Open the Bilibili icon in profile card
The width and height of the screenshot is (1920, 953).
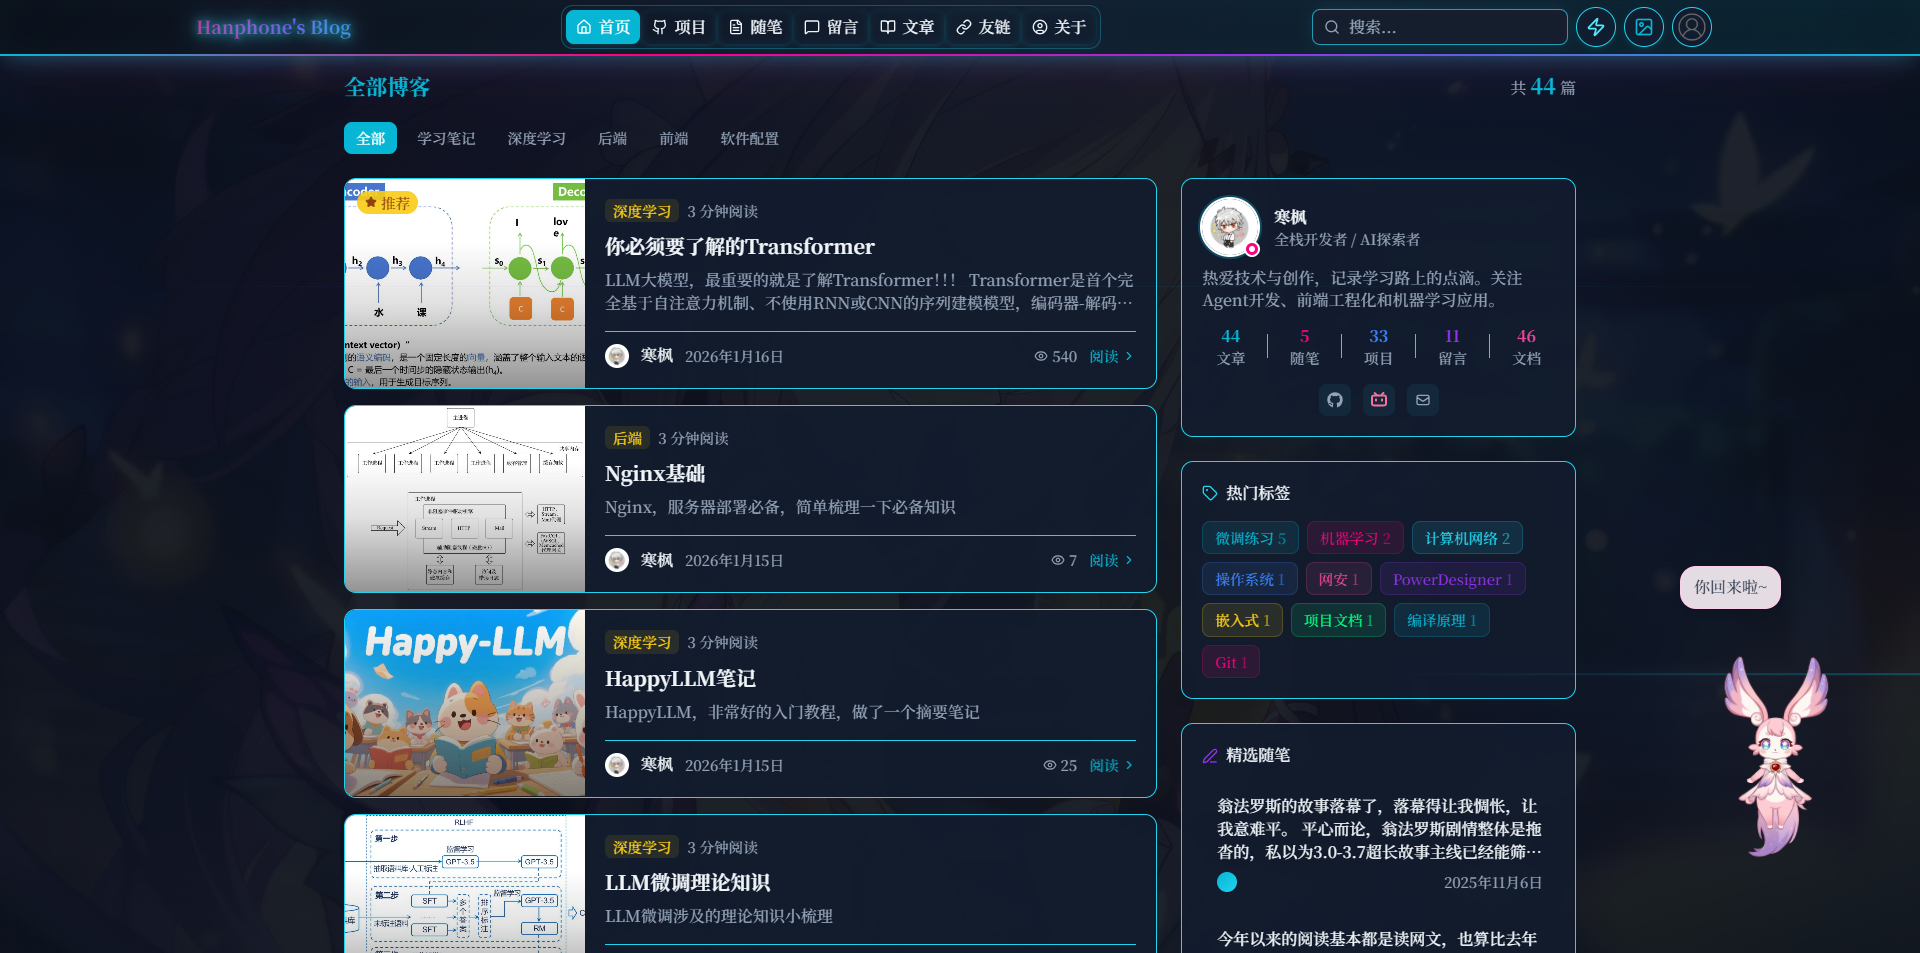tap(1379, 400)
